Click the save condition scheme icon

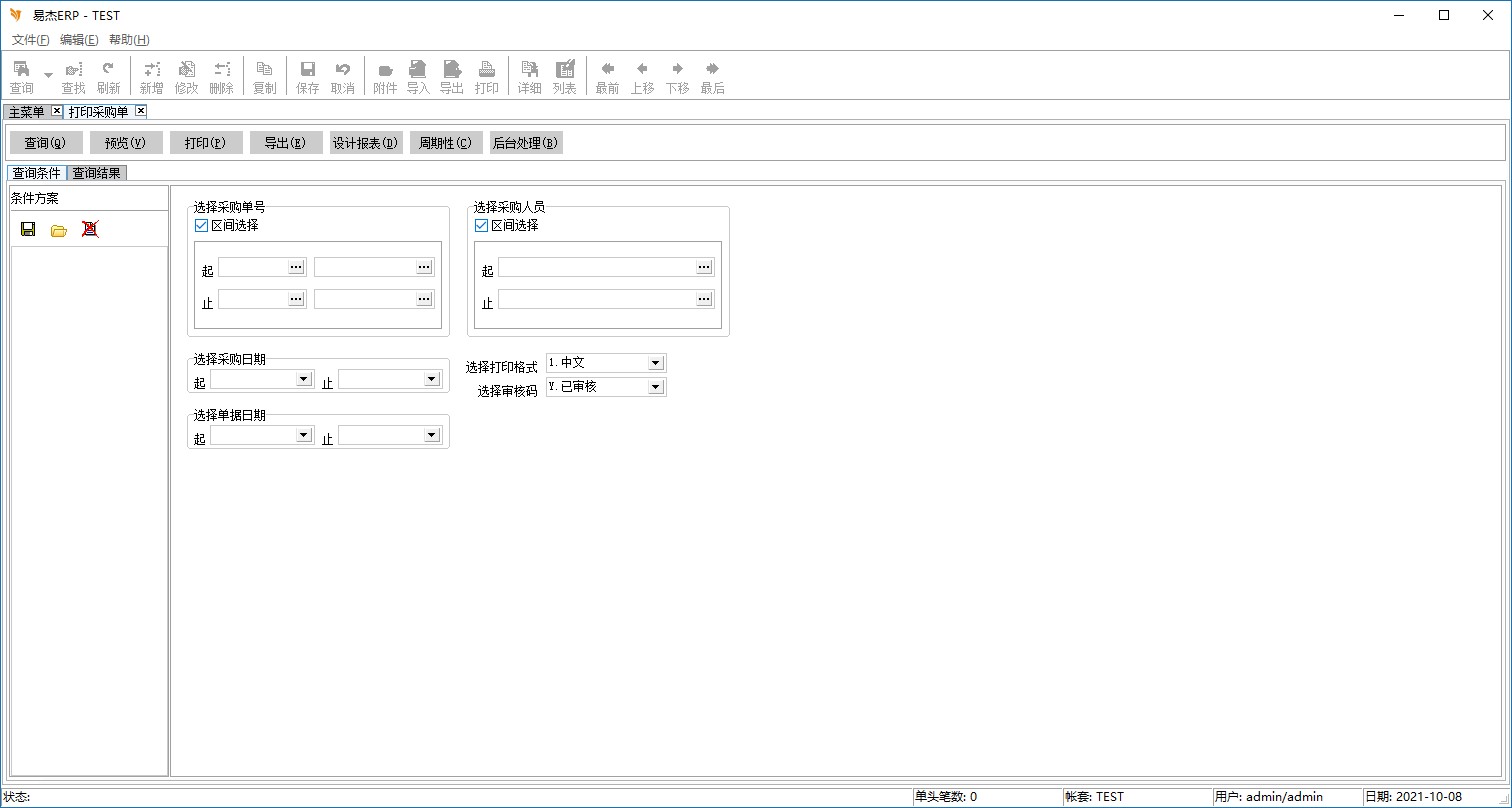coord(28,229)
